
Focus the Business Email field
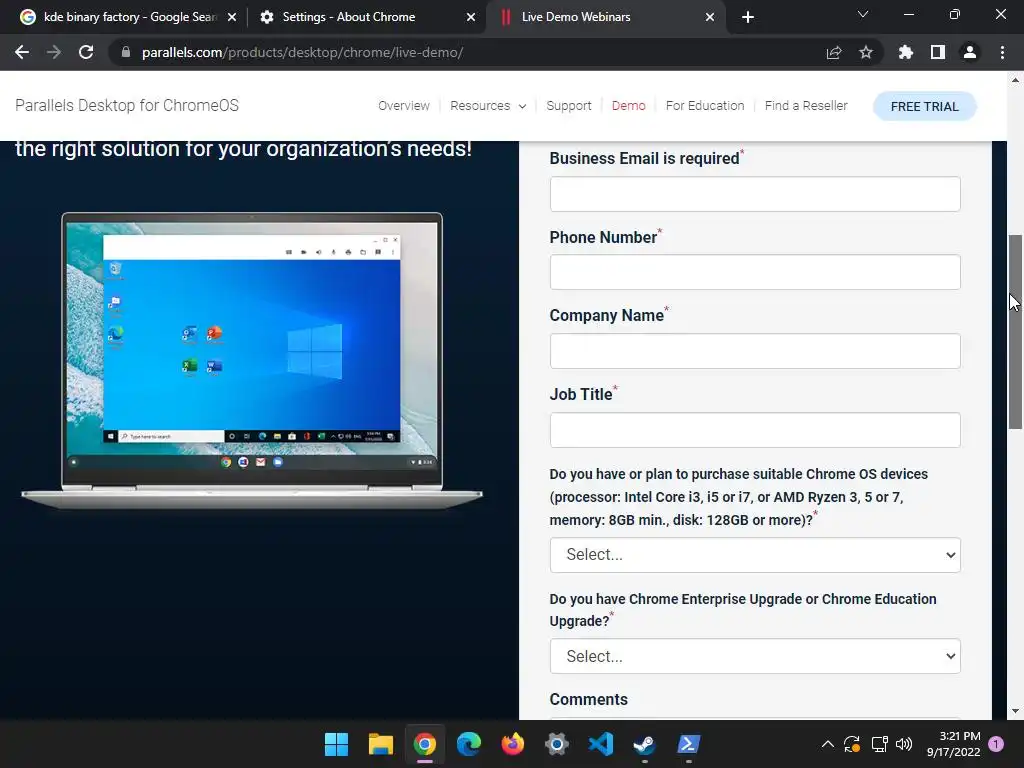coord(755,194)
